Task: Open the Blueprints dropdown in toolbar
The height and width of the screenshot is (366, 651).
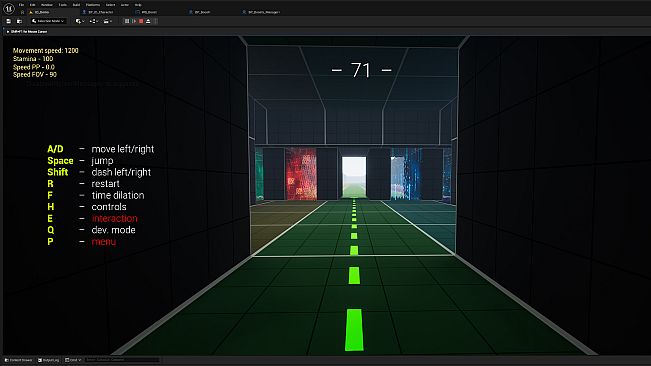Action: (x=94, y=21)
